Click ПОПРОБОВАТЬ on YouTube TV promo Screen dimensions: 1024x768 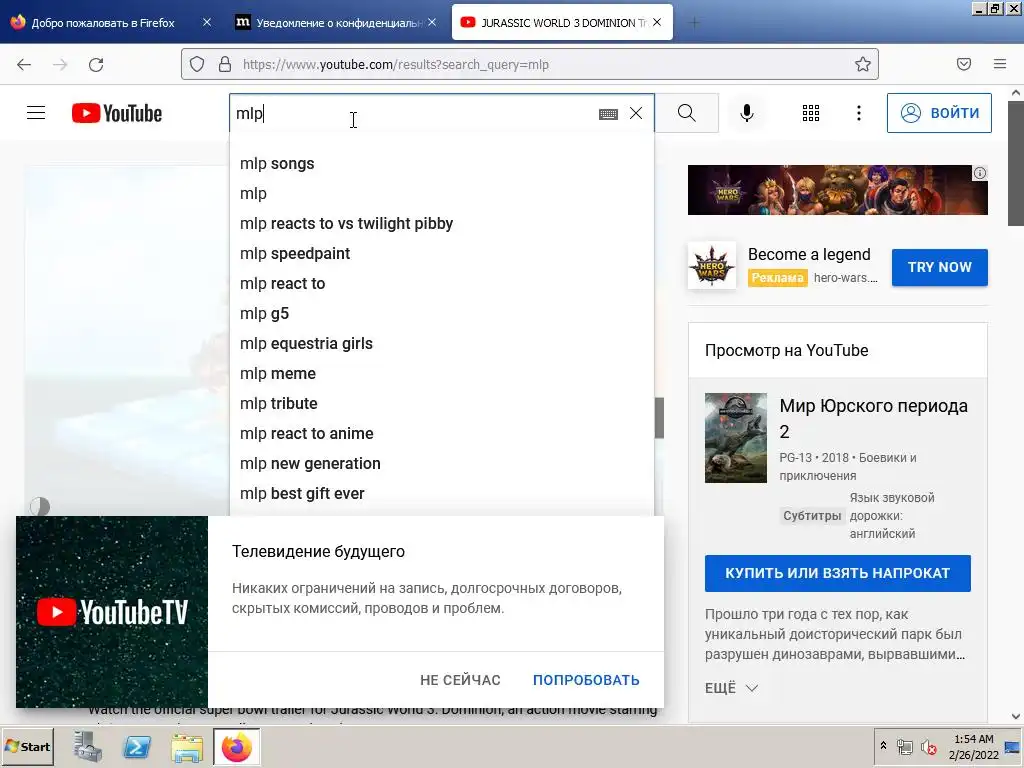(586, 680)
